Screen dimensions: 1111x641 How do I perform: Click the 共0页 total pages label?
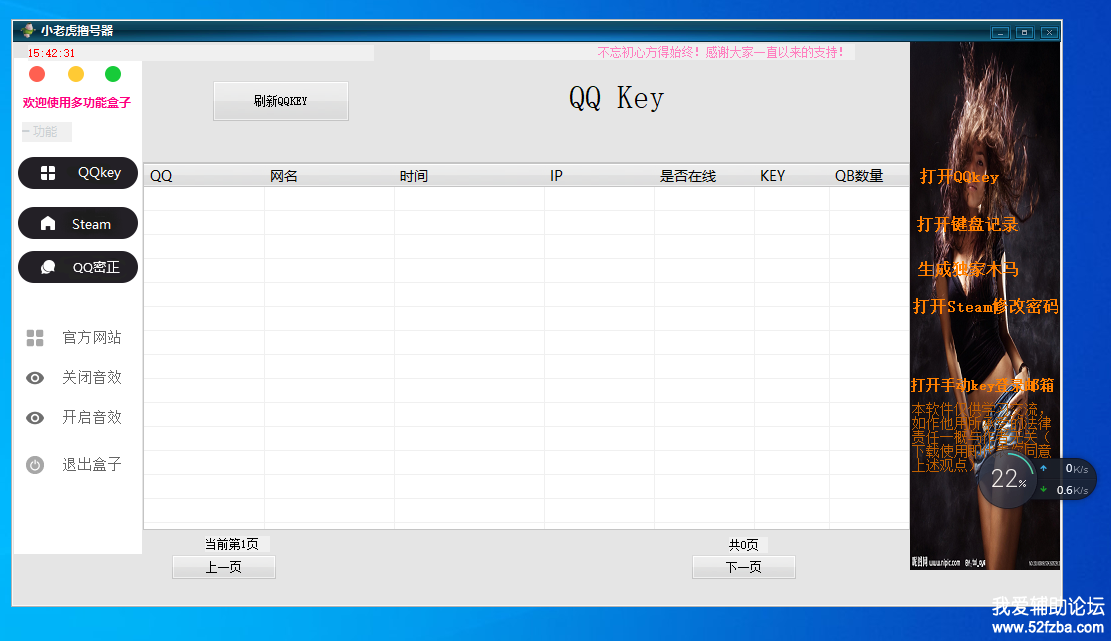coord(743,545)
